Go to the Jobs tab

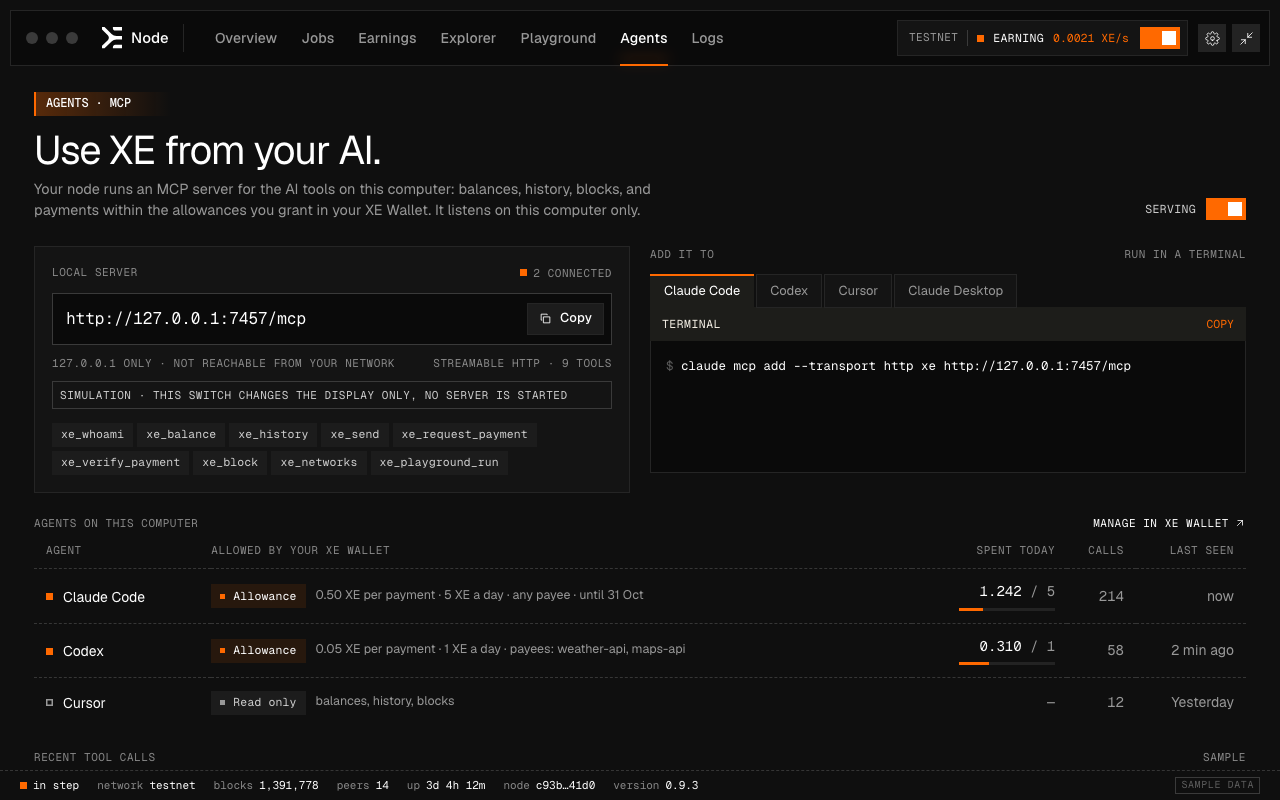[318, 38]
